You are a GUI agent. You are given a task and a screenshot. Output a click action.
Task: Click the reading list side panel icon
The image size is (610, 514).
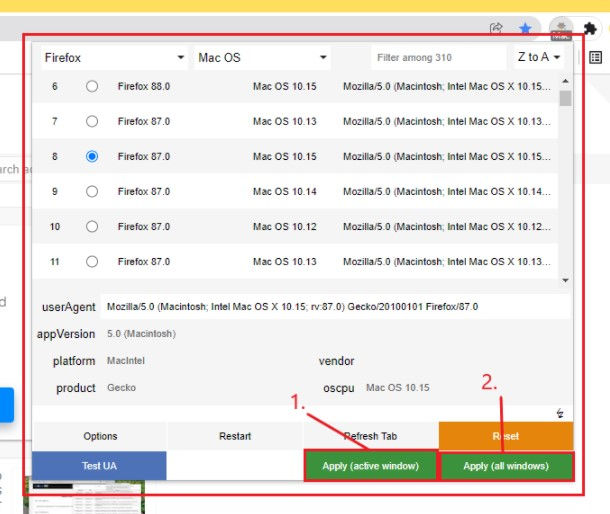click(x=596, y=58)
